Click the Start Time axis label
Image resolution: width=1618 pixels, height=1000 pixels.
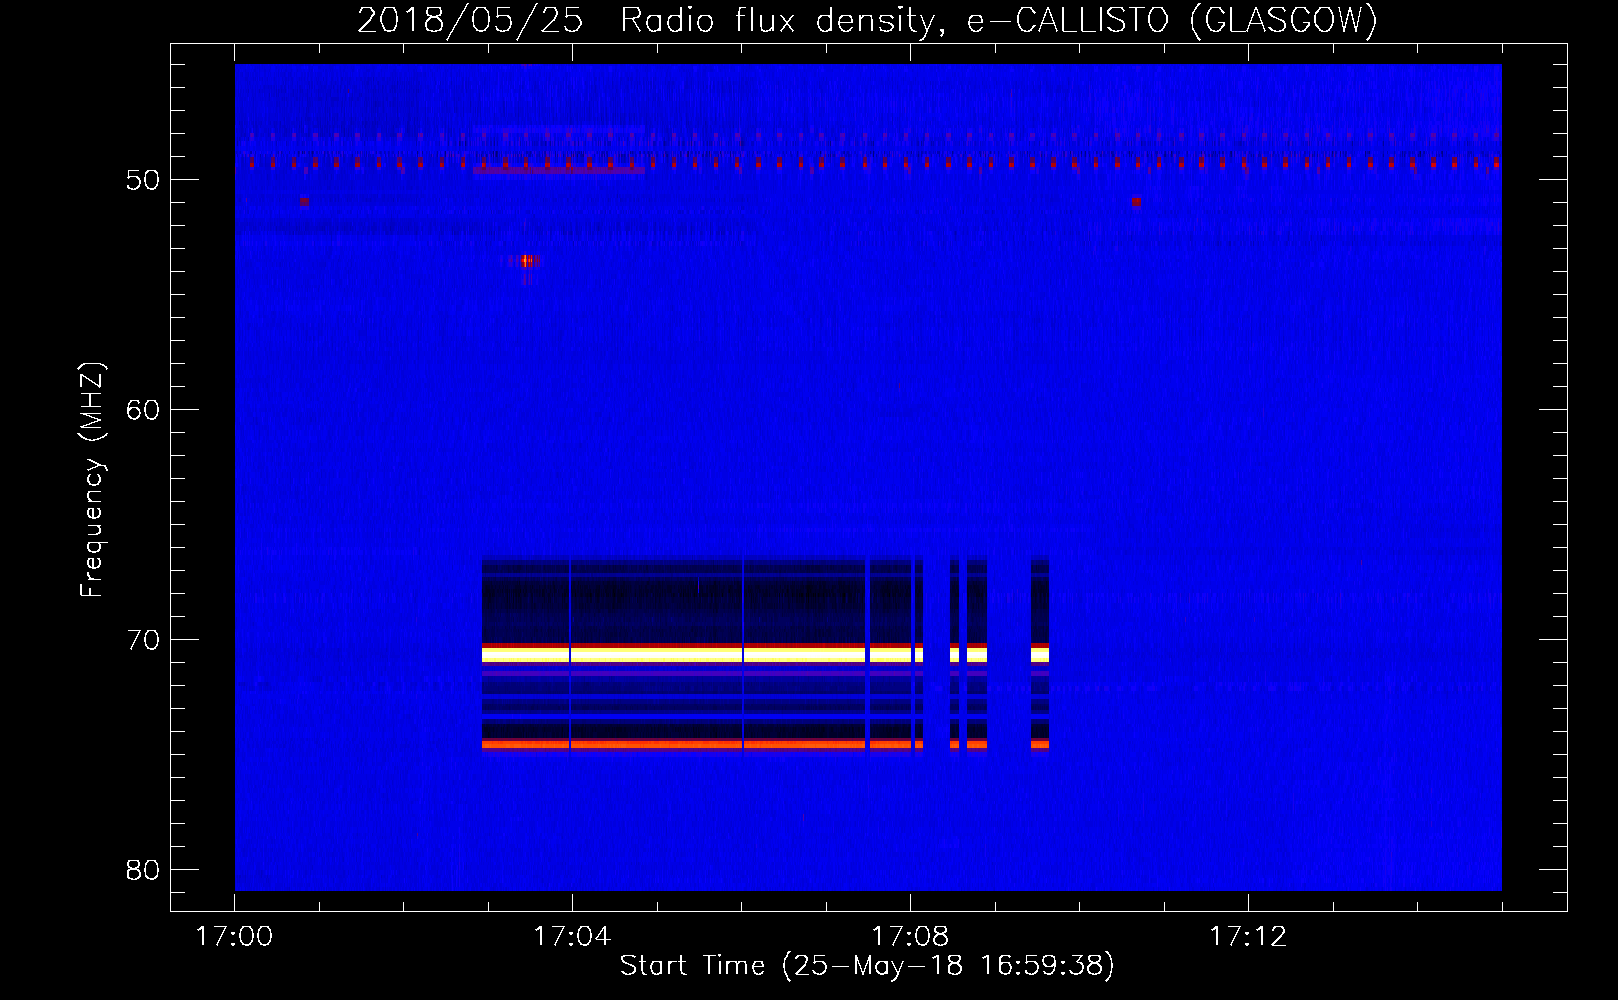[x=867, y=966]
